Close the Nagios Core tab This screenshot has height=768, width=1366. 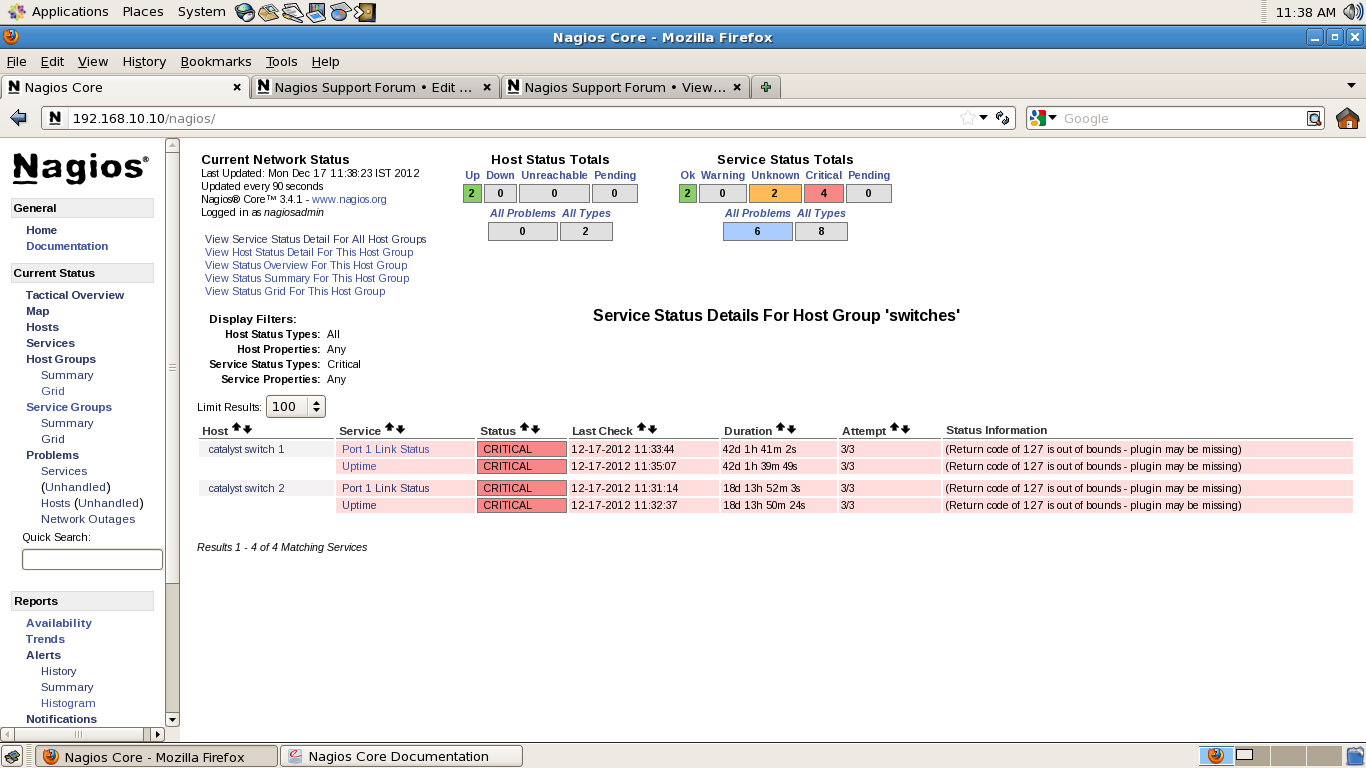pyautogui.click(x=237, y=87)
